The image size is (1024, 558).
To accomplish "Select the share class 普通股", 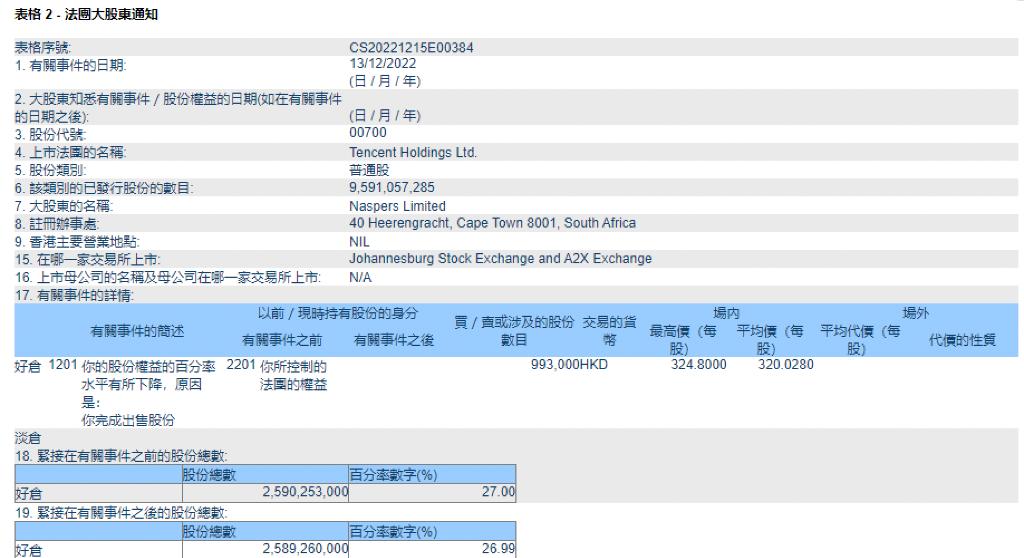I will click(x=369, y=170).
